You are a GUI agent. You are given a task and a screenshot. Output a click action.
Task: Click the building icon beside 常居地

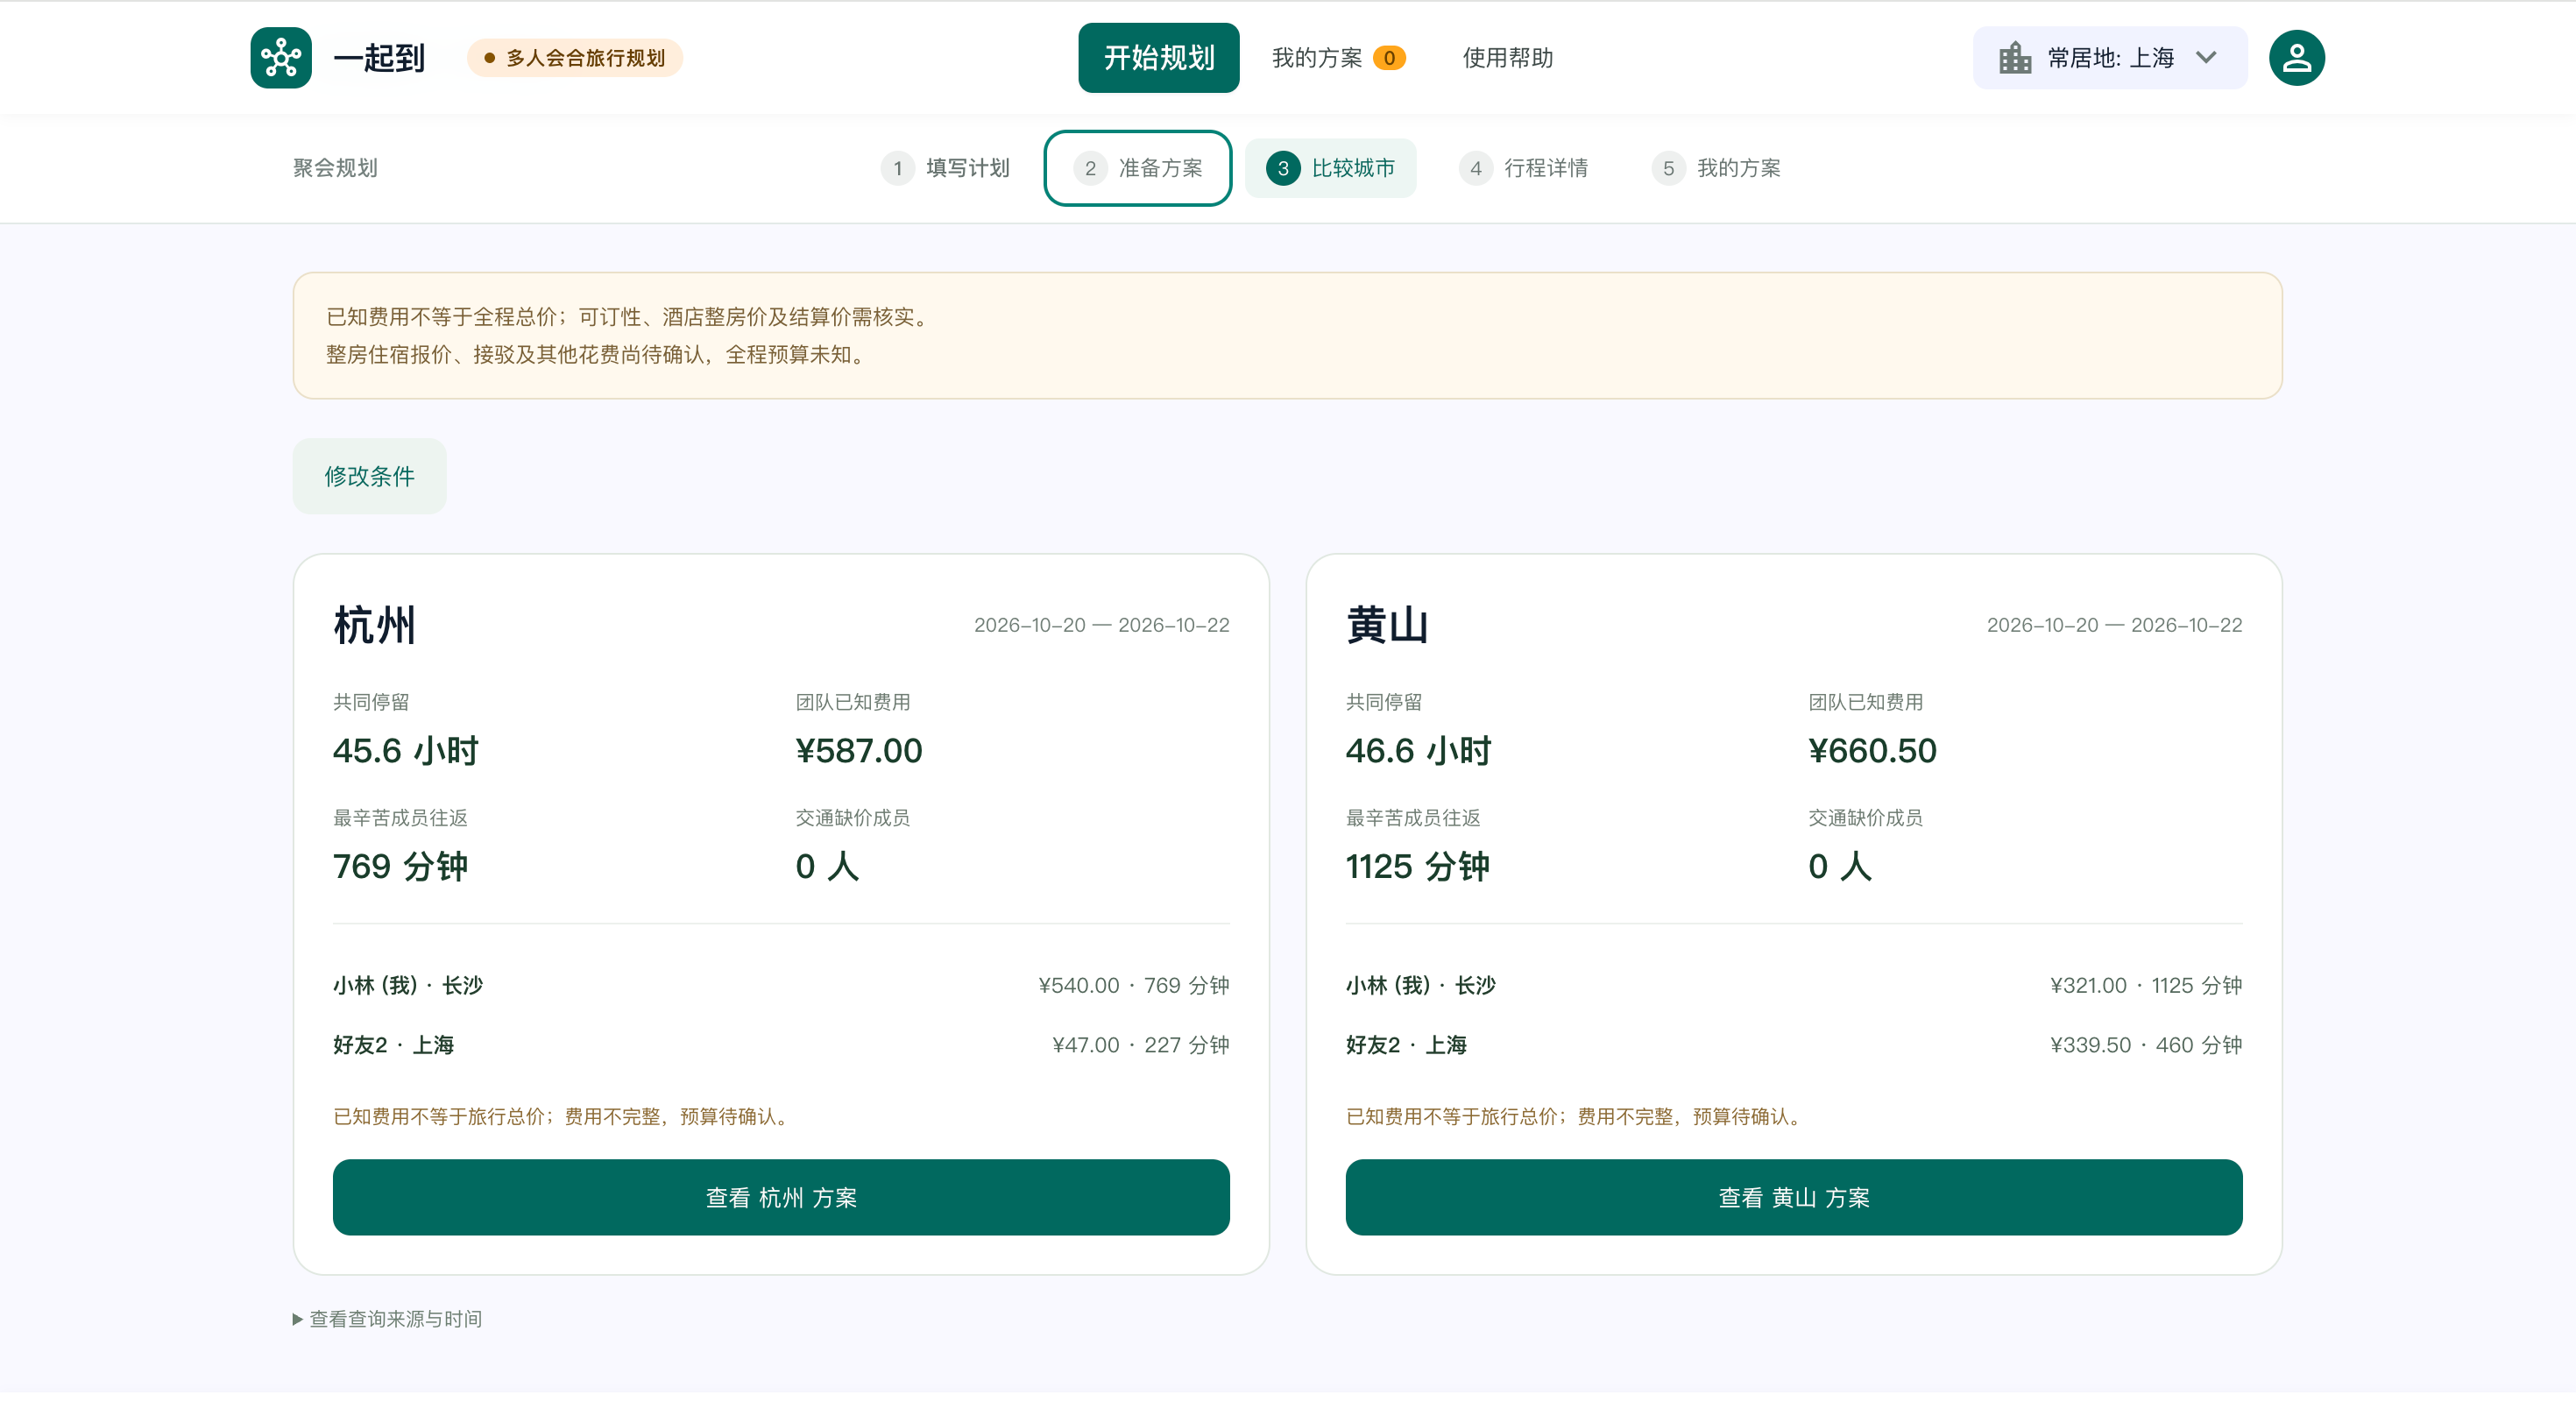2014,58
